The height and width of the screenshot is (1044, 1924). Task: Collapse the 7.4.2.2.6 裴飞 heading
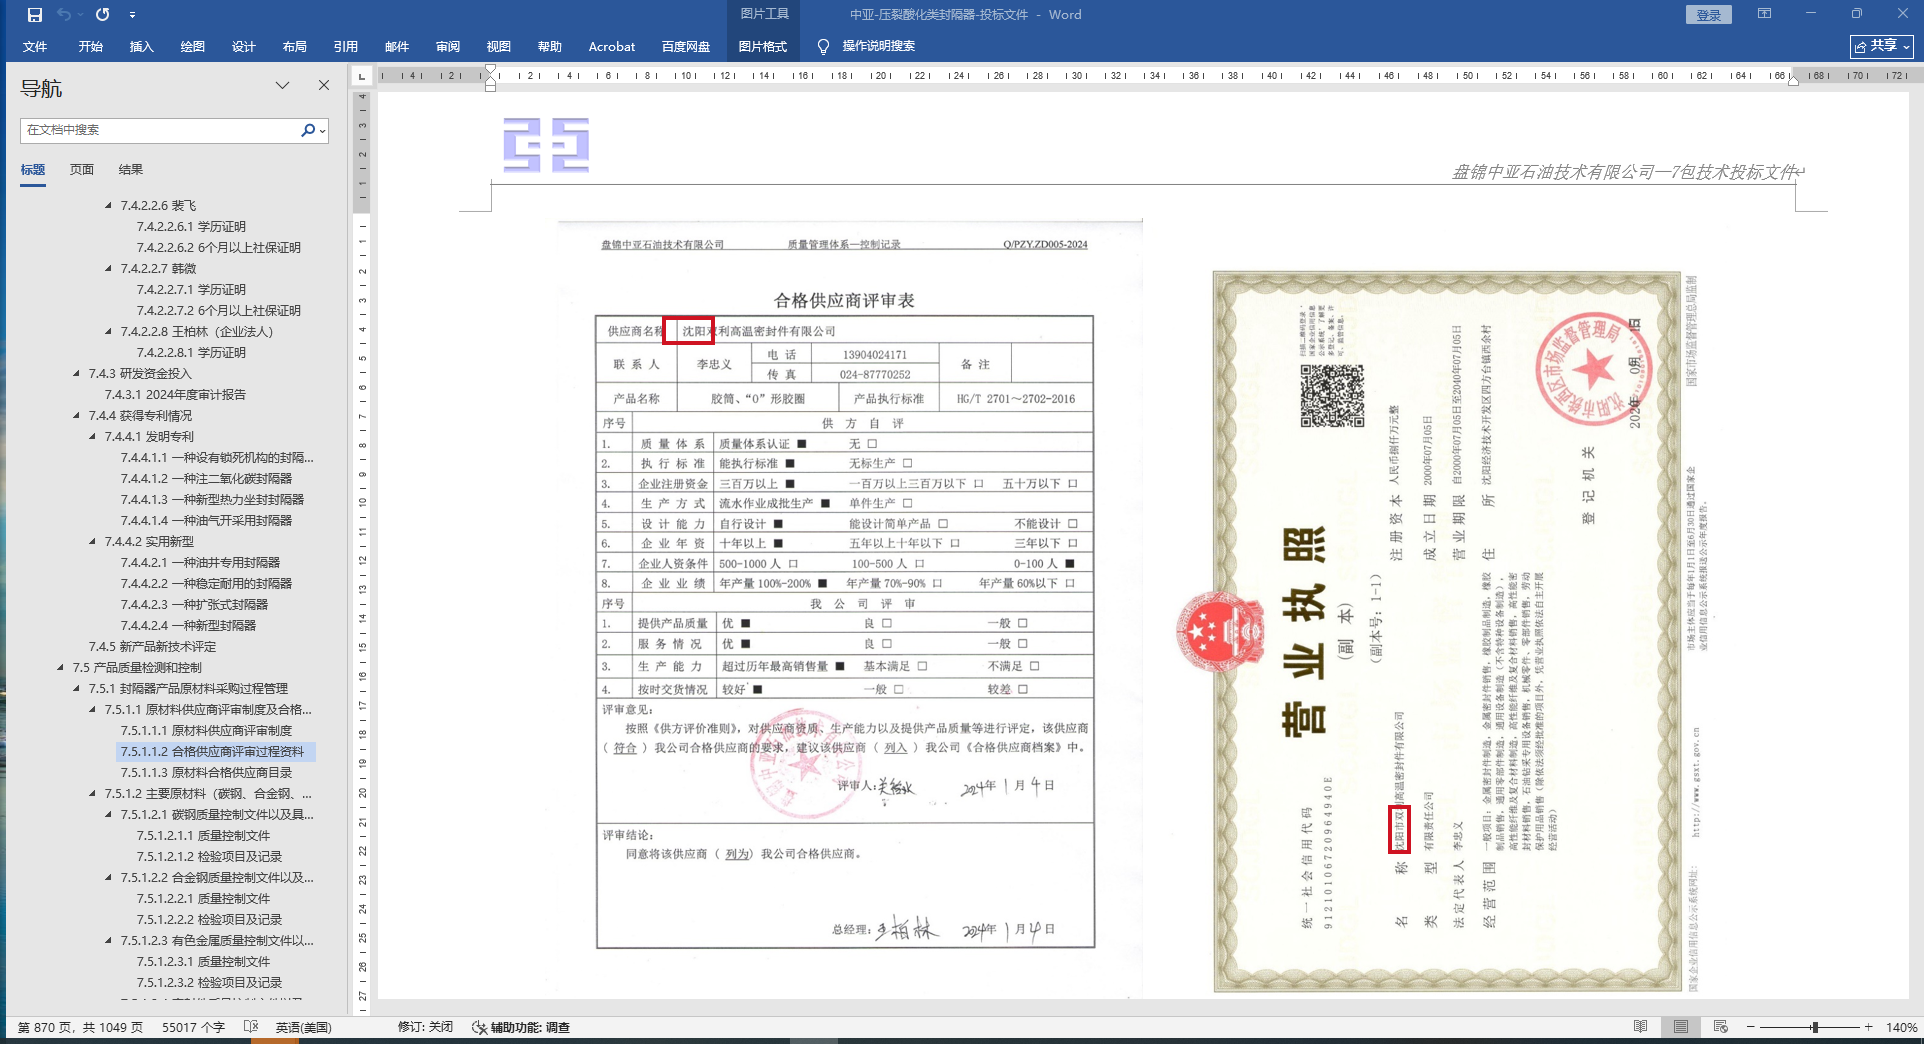[109, 206]
